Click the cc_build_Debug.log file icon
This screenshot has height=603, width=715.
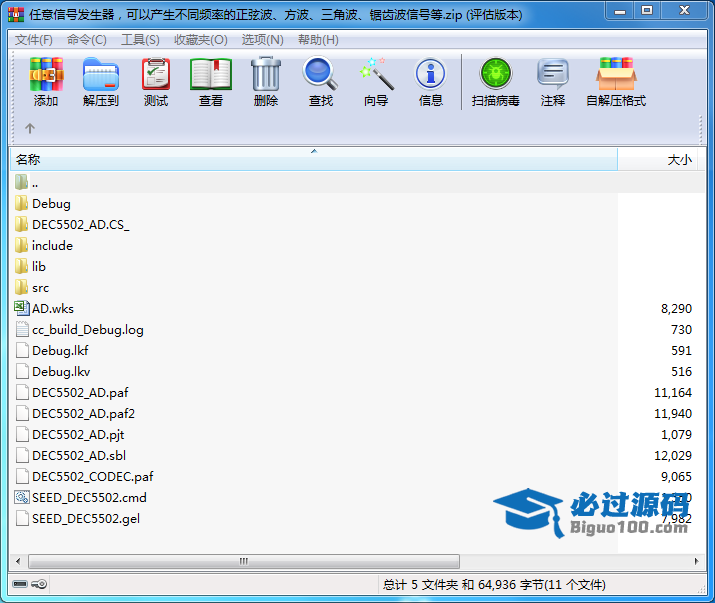(x=22, y=329)
